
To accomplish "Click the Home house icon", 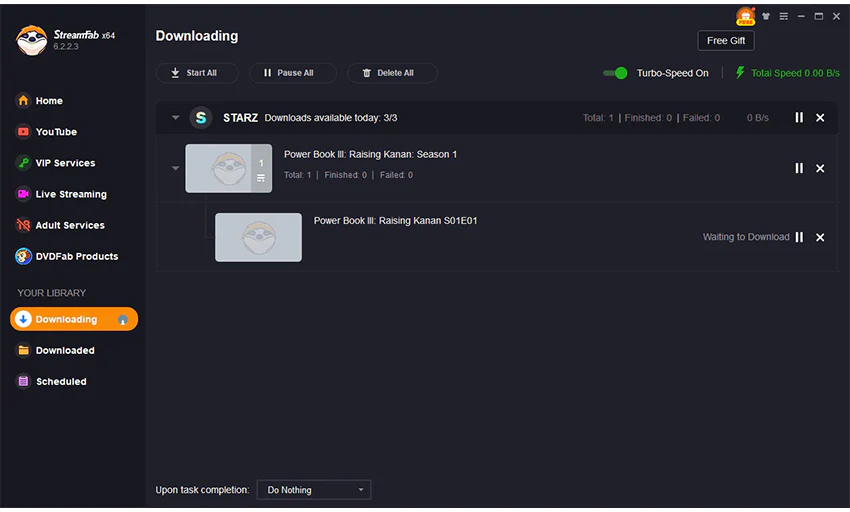I will [x=23, y=100].
